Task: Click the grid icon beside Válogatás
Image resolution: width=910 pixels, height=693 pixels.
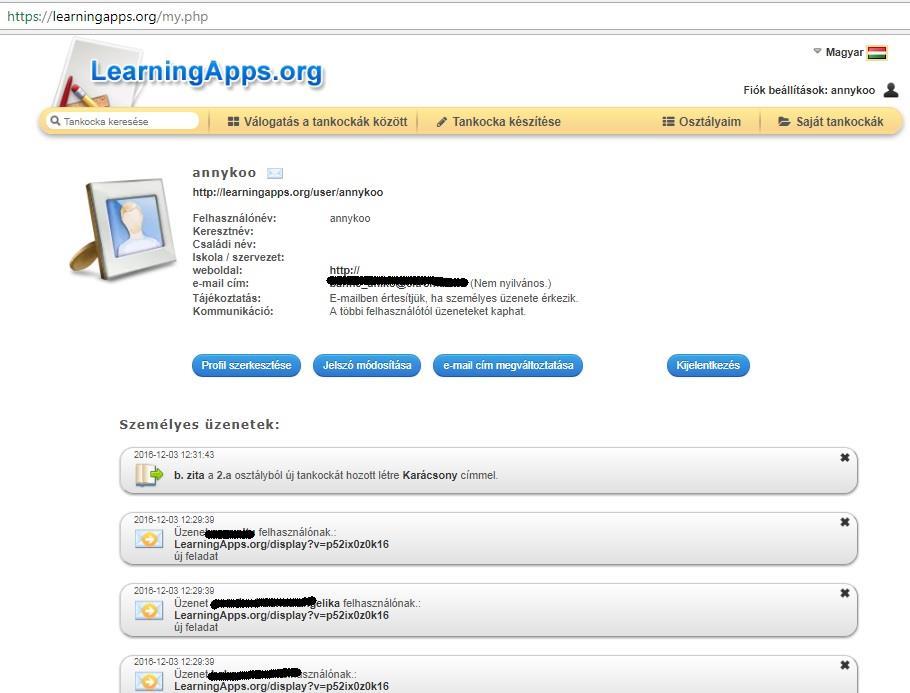Action: coord(233,122)
